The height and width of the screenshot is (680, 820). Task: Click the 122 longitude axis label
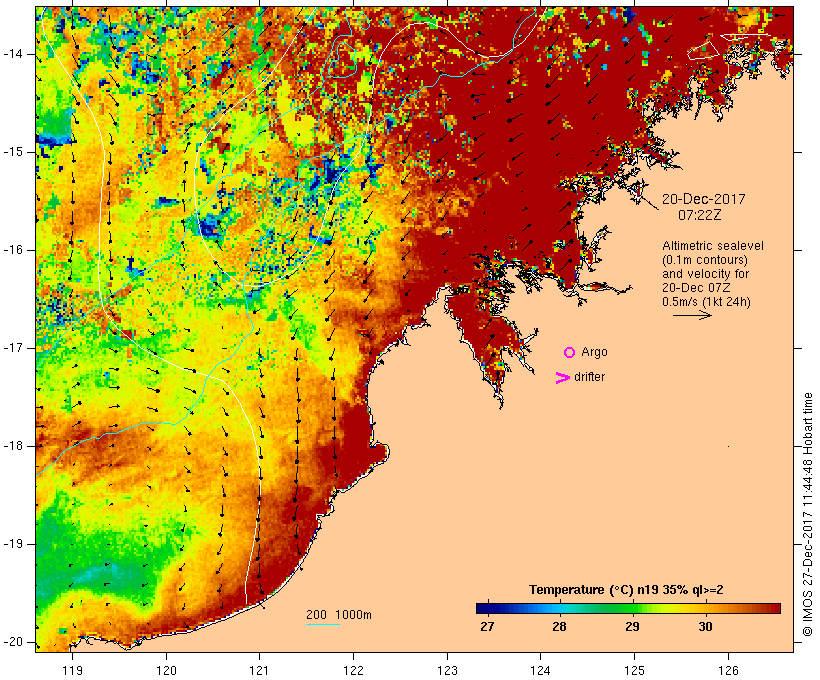click(x=354, y=671)
